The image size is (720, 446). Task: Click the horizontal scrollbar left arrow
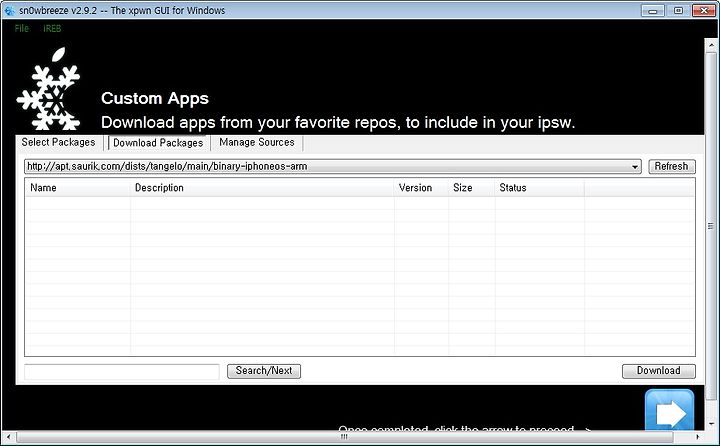tap(9, 437)
